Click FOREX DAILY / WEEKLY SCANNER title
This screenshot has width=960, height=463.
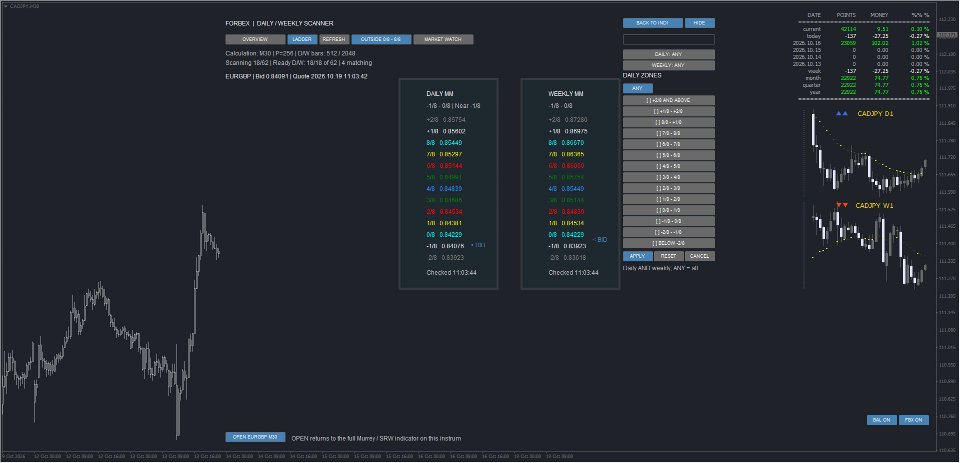[x=279, y=23]
